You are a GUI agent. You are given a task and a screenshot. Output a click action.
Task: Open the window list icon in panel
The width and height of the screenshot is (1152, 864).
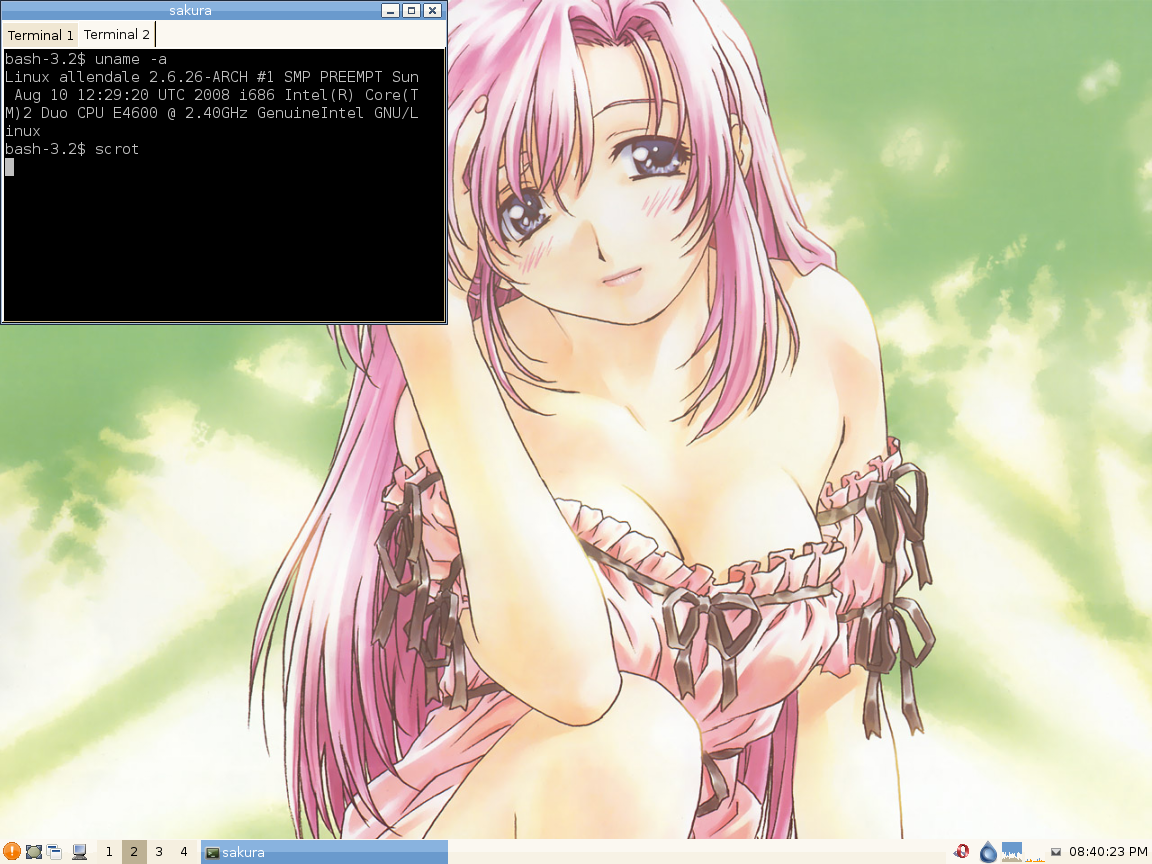tap(54, 852)
